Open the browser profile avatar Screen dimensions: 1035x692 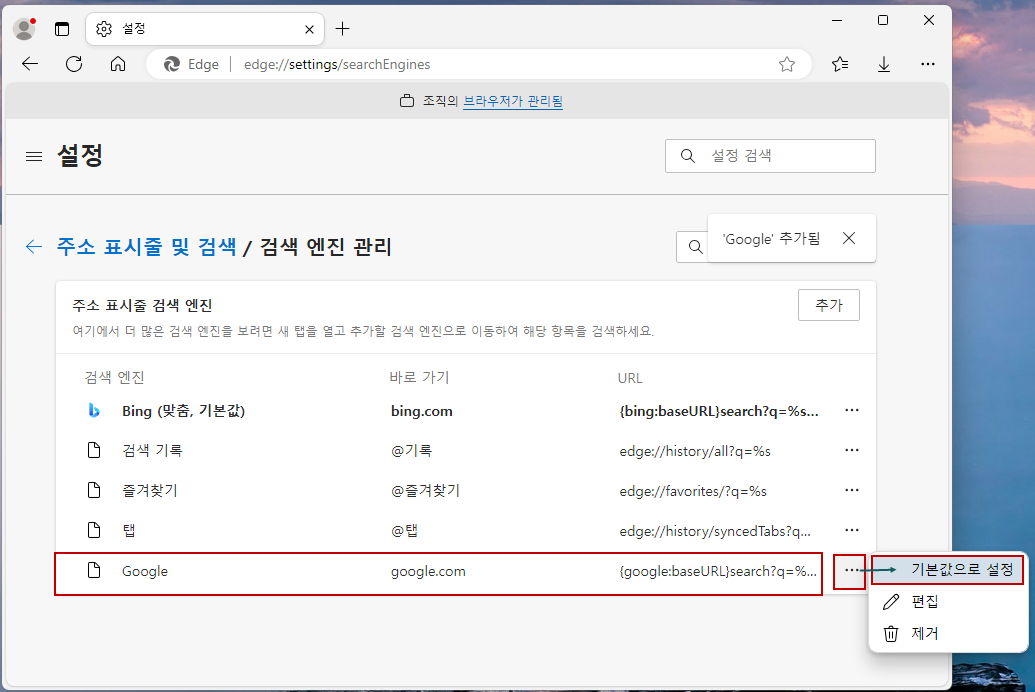pos(24,28)
